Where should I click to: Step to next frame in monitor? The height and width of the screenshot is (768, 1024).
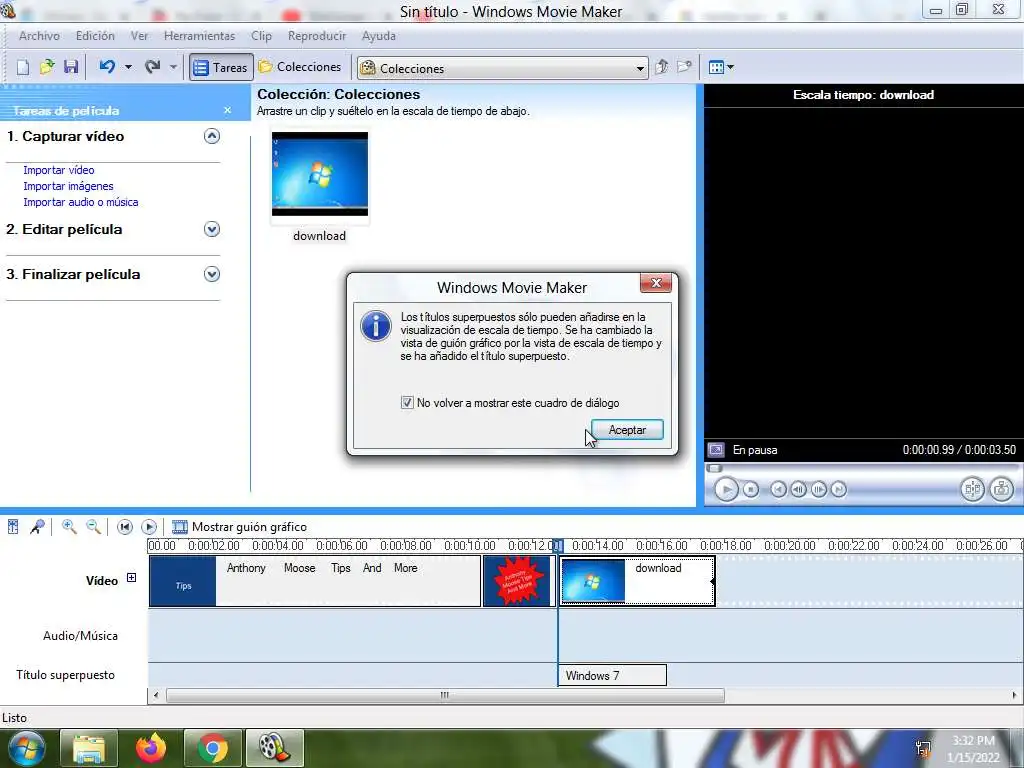point(818,489)
